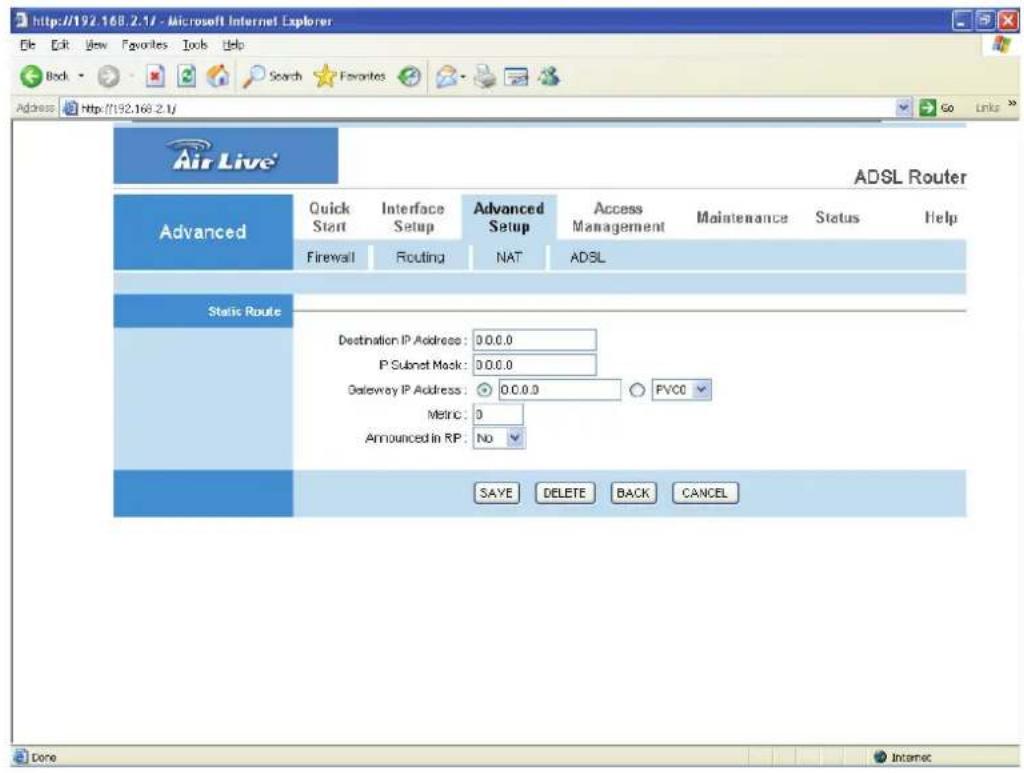Click the Gateway IP Address text field

[560, 390]
